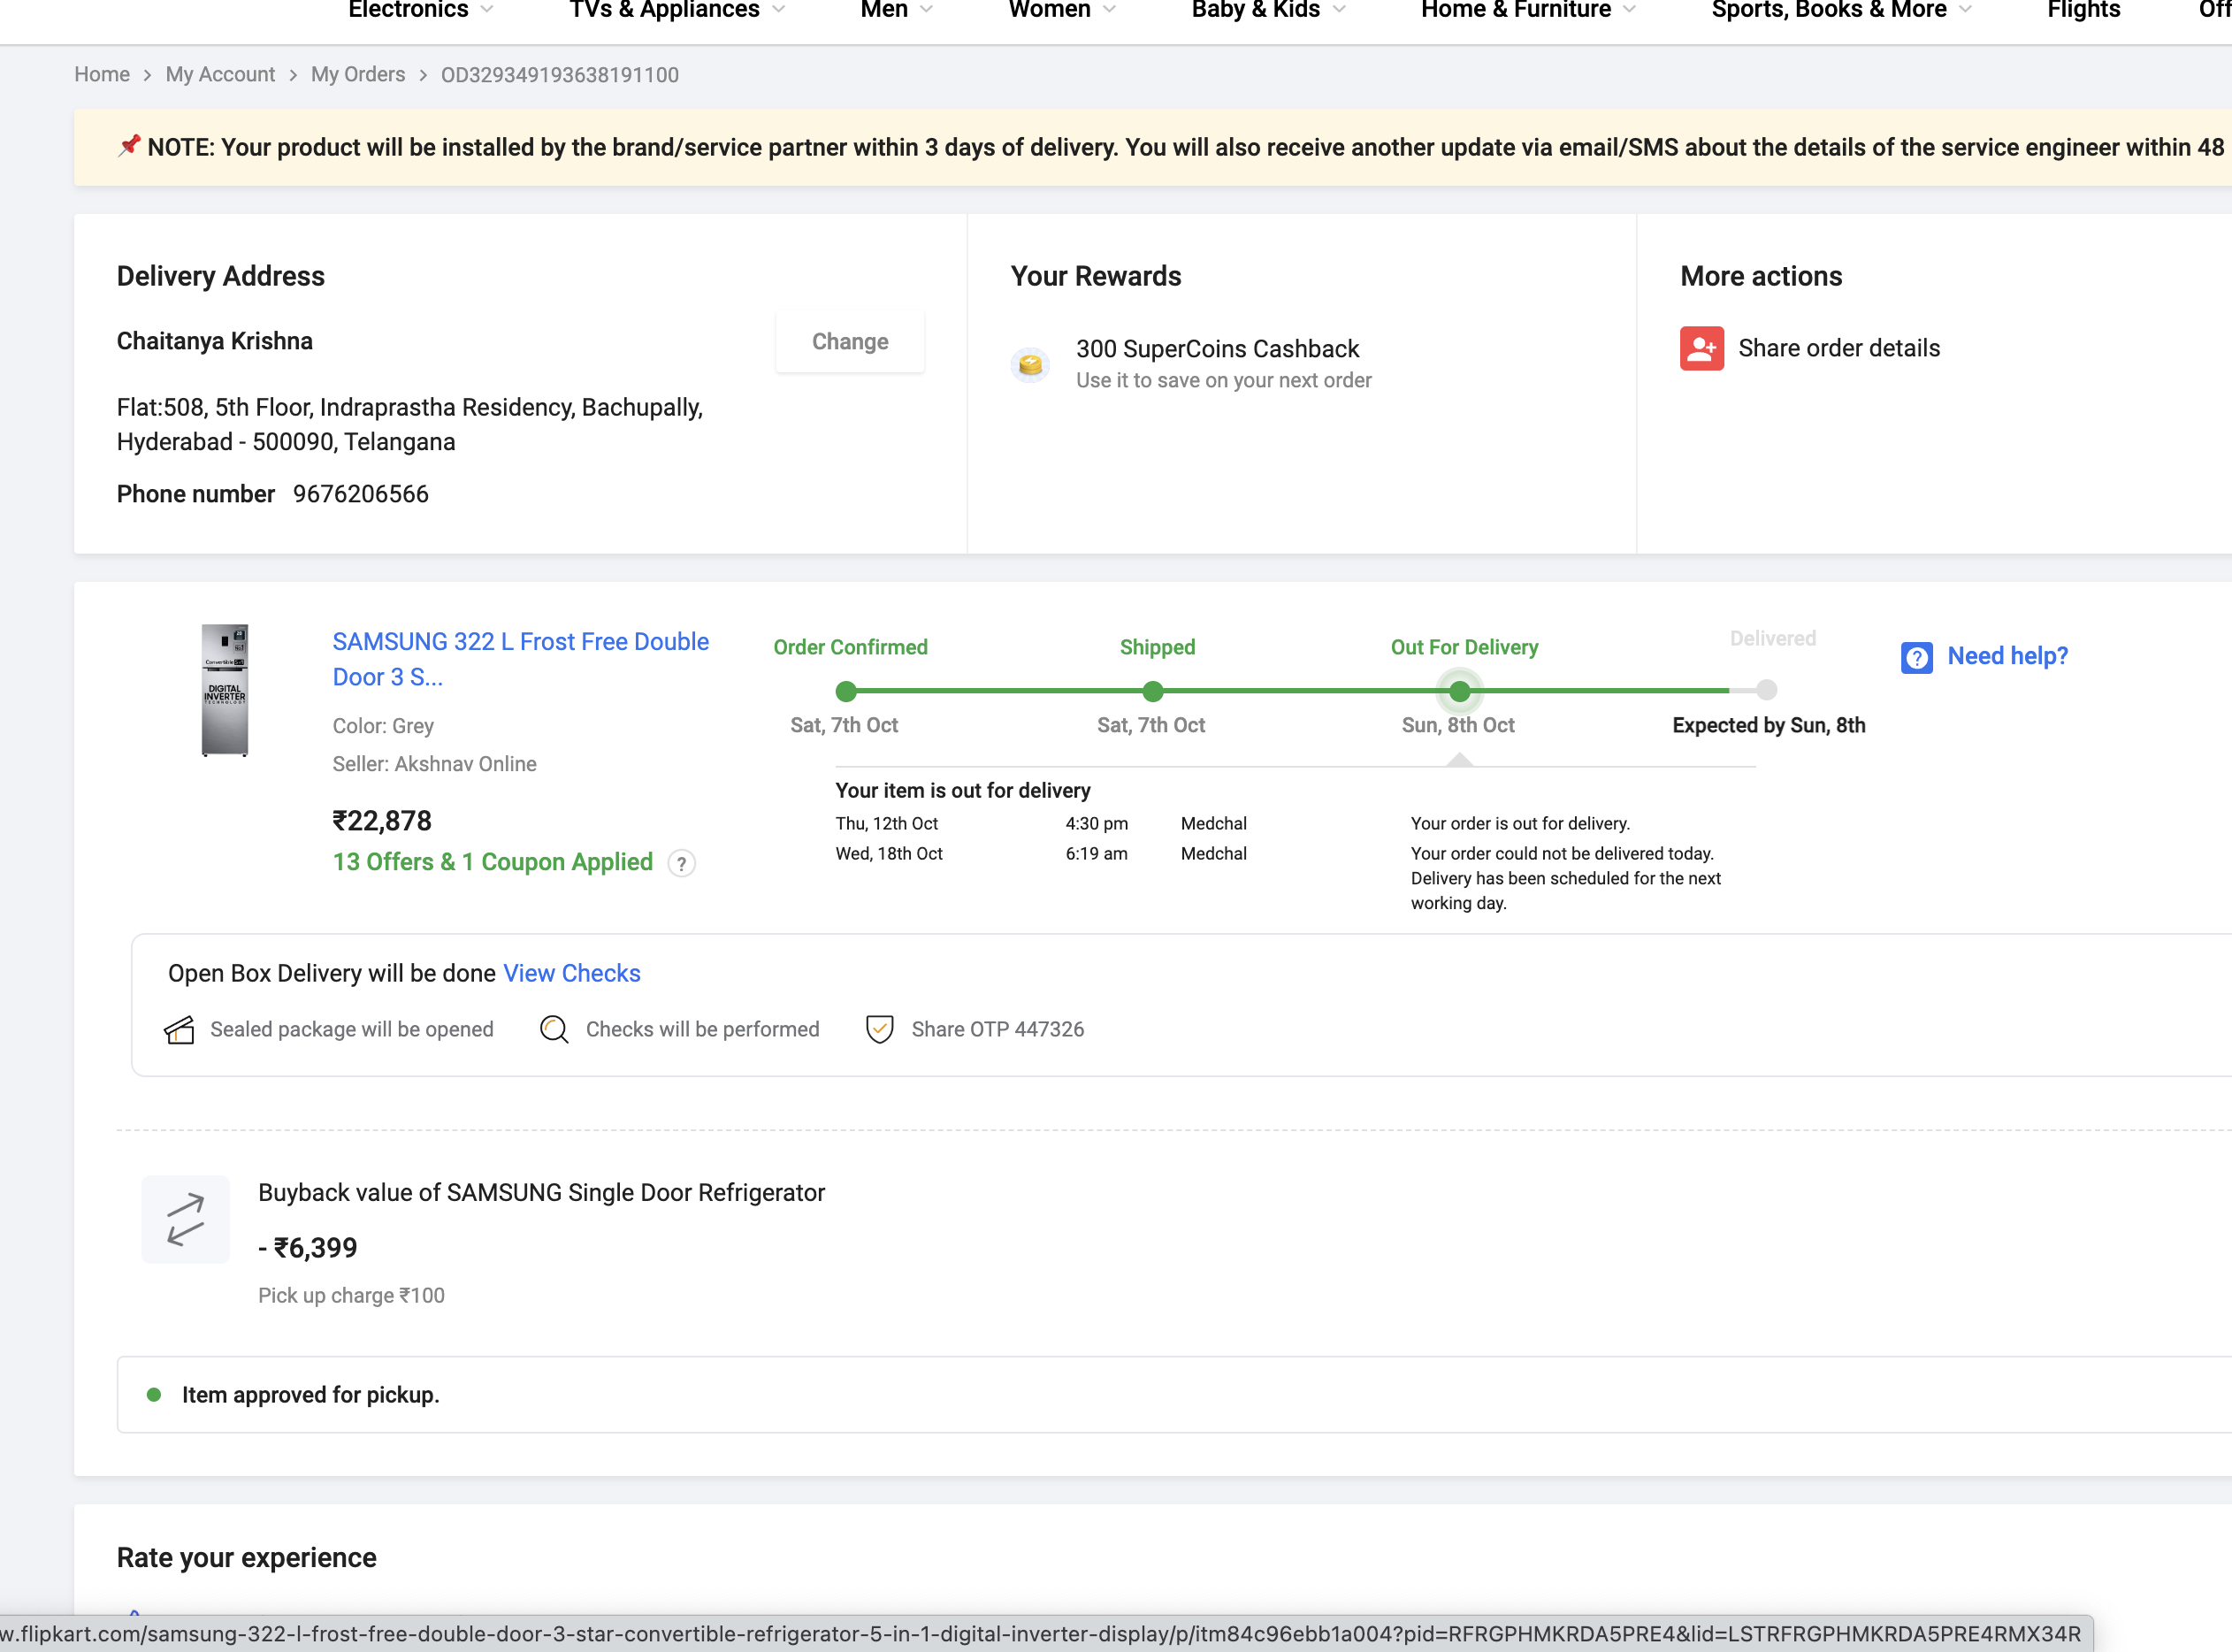This screenshot has width=2232, height=1652.
Task: Click the Share OTP shield icon
Action: 879,1029
